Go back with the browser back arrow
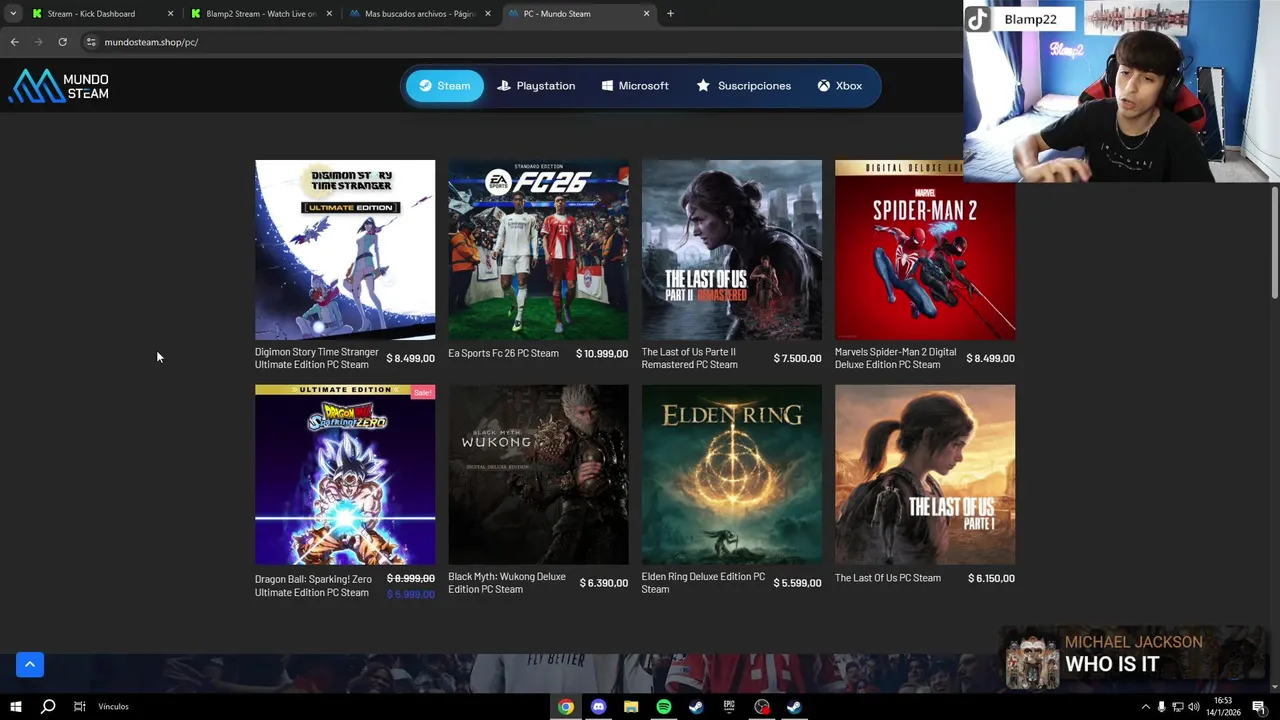This screenshot has width=1280, height=720. [x=15, y=42]
